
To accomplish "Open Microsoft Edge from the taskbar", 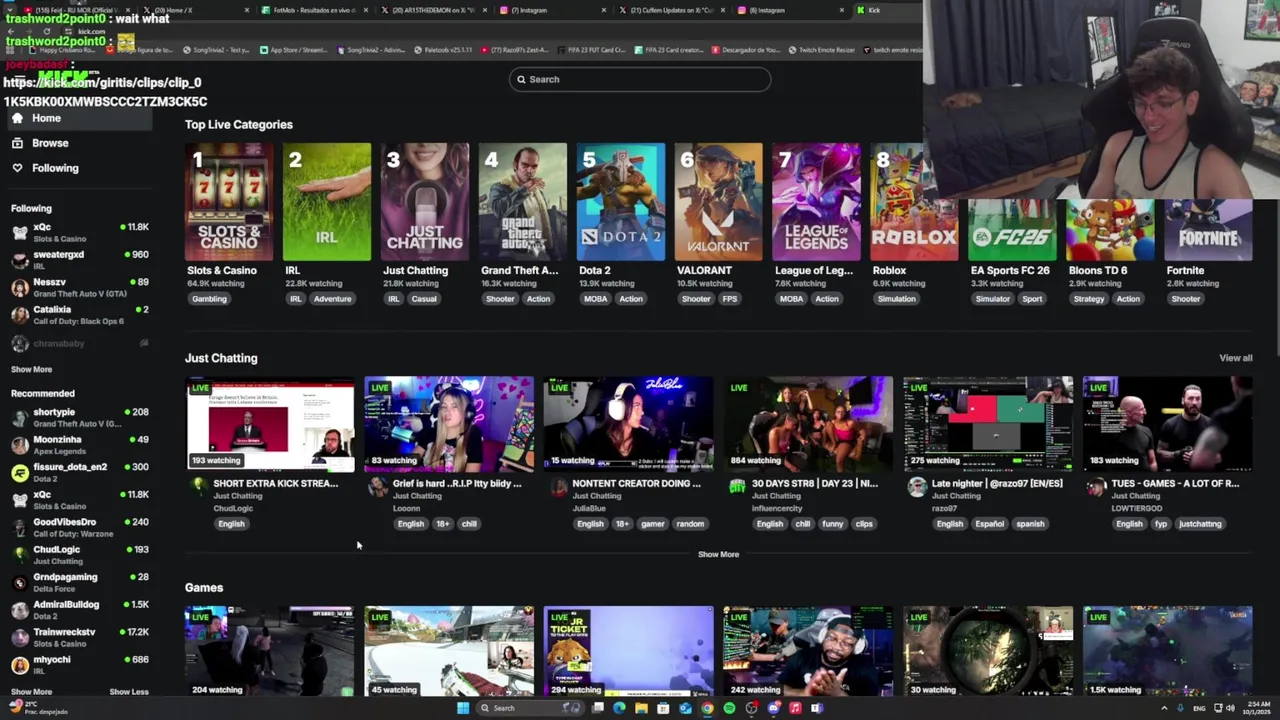I will pos(619,708).
